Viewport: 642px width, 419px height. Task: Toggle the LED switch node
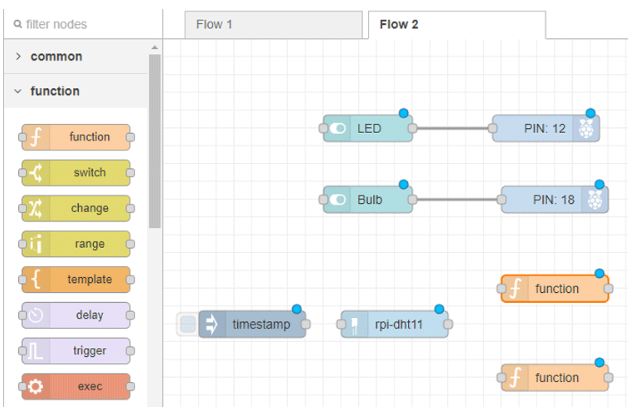(x=337, y=129)
